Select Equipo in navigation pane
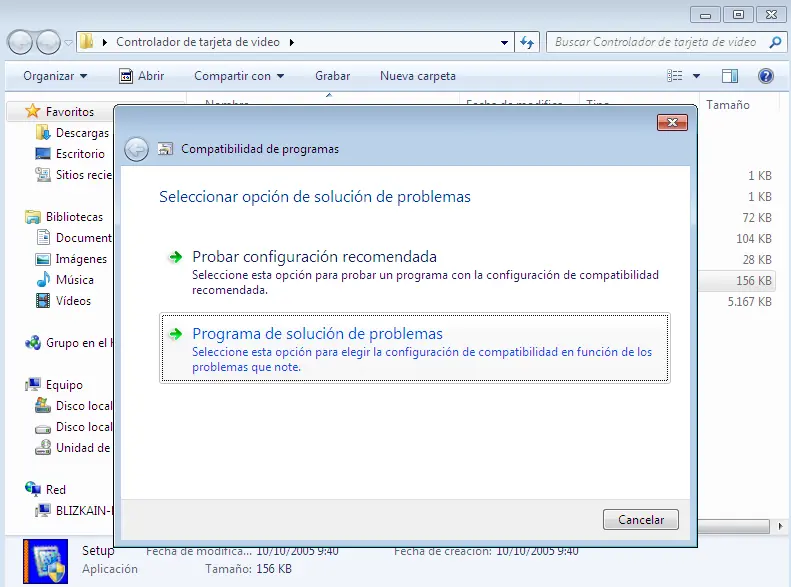This screenshot has width=791, height=587. (54, 385)
